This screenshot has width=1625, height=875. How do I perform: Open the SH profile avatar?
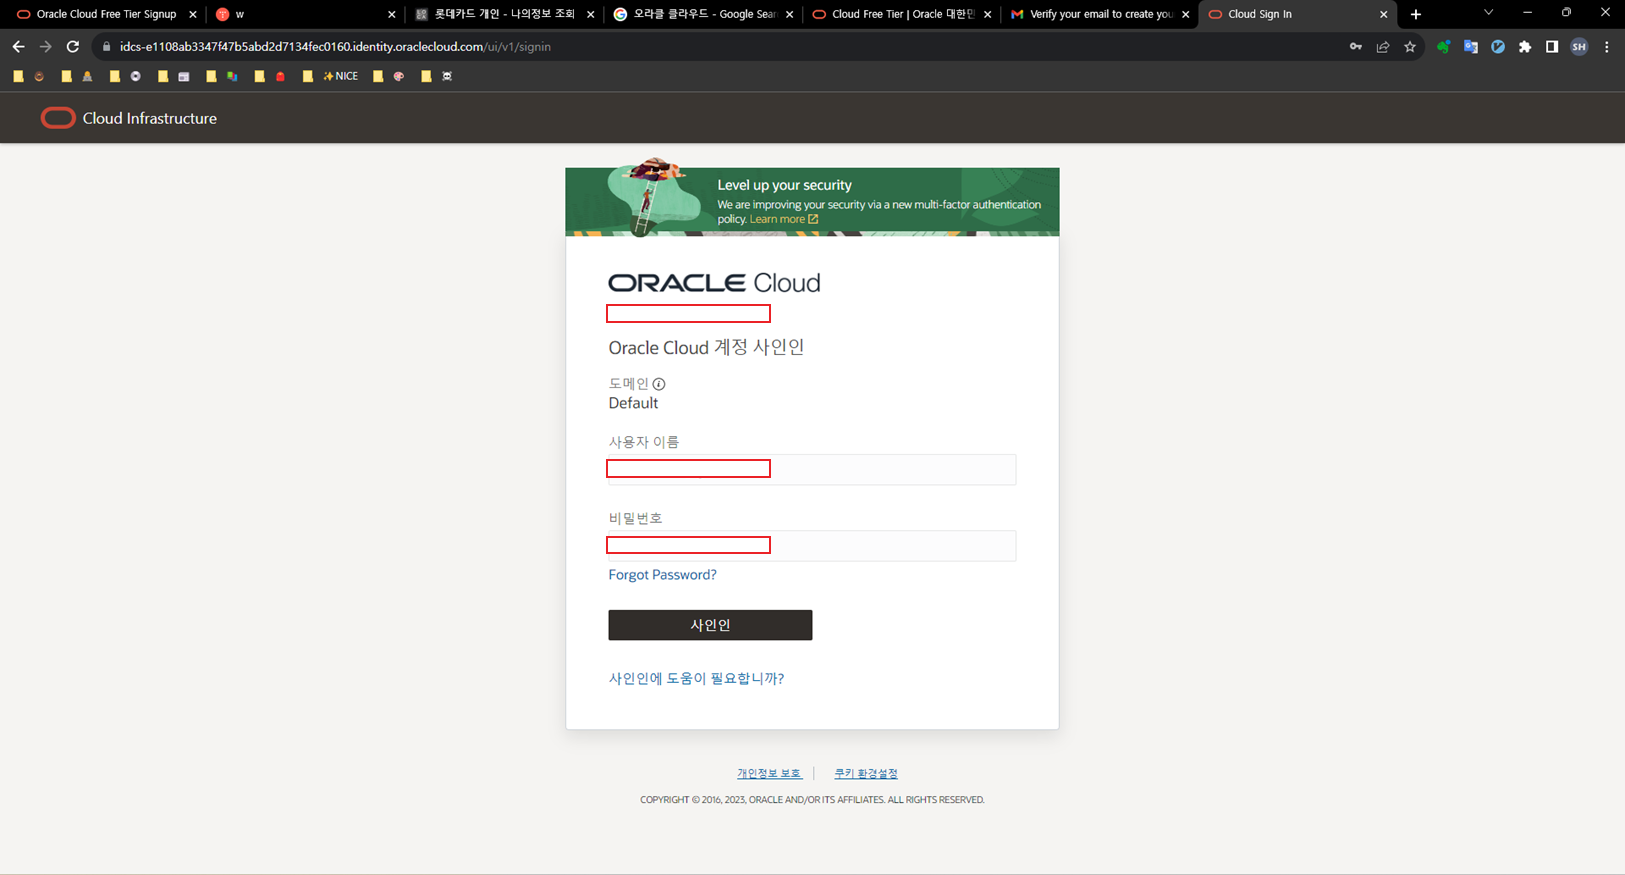coord(1579,47)
